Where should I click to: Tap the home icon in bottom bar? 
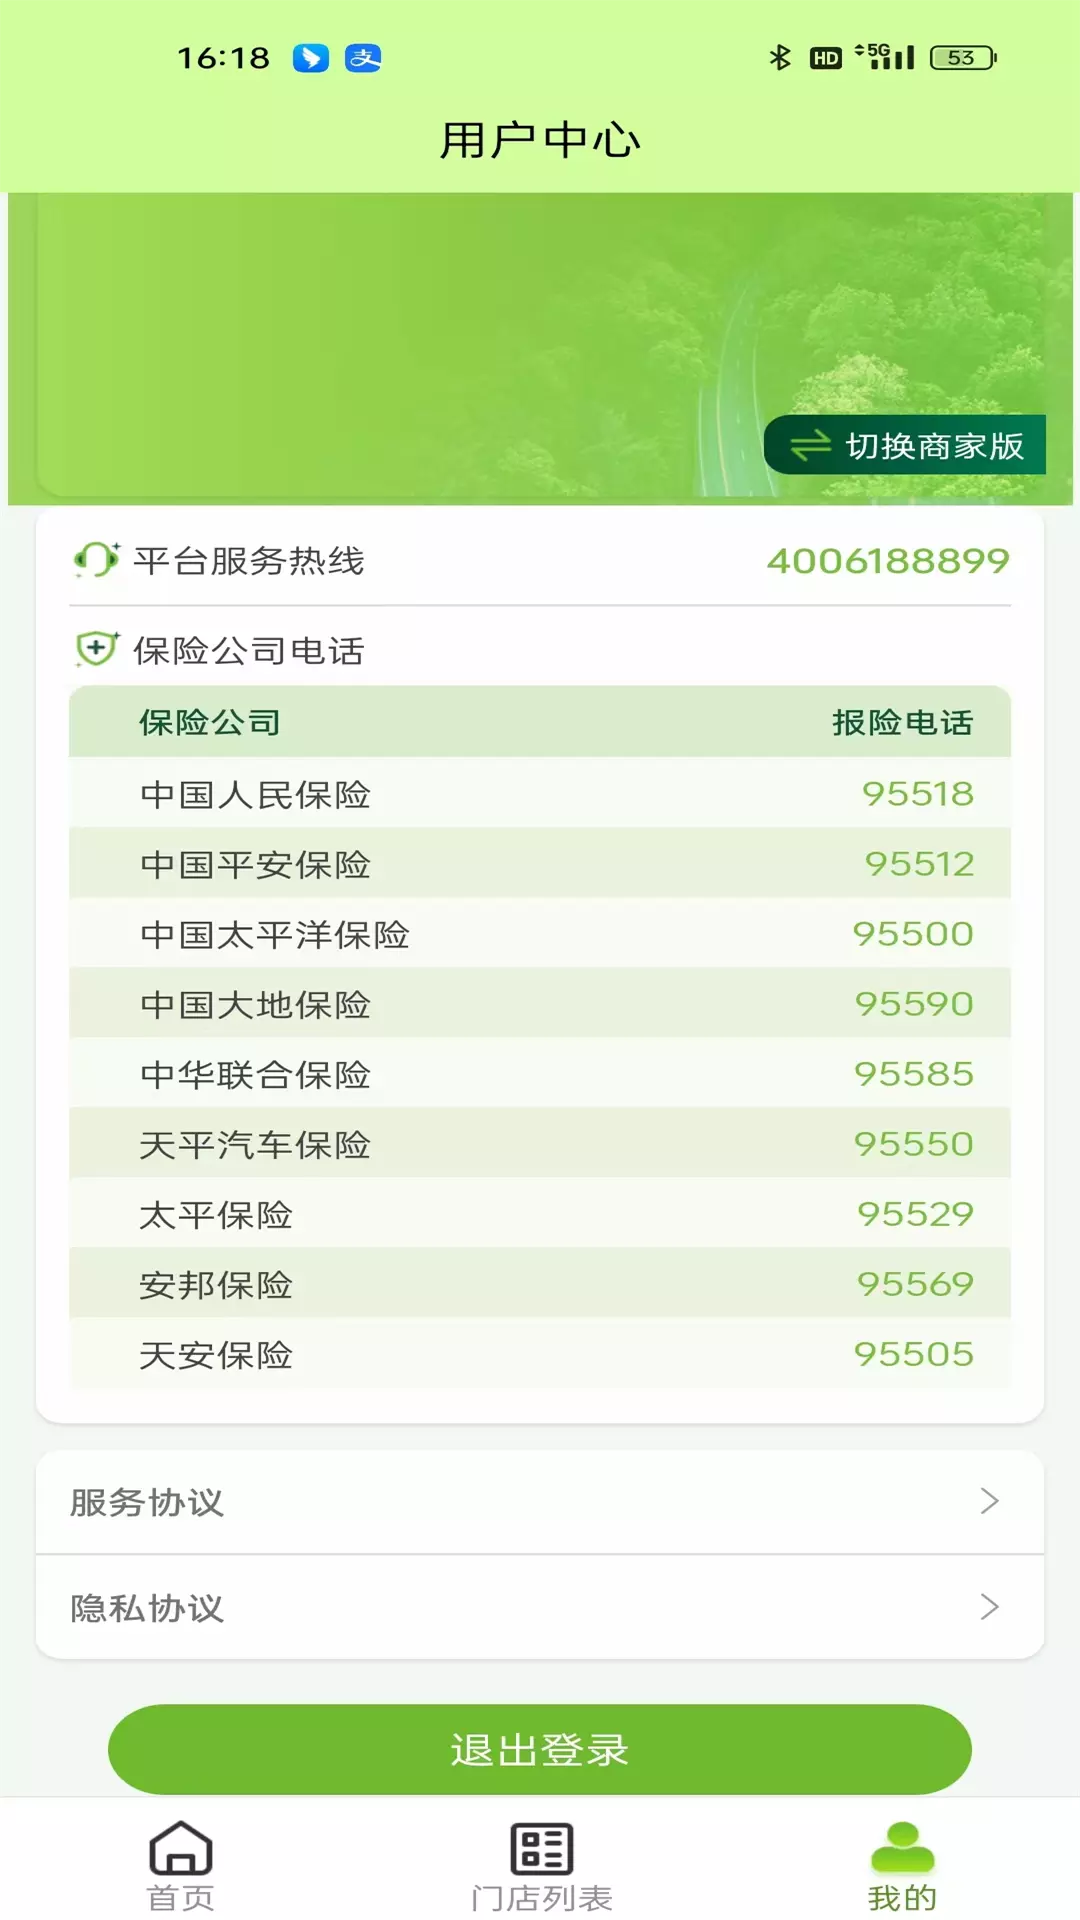tap(180, 1847)
